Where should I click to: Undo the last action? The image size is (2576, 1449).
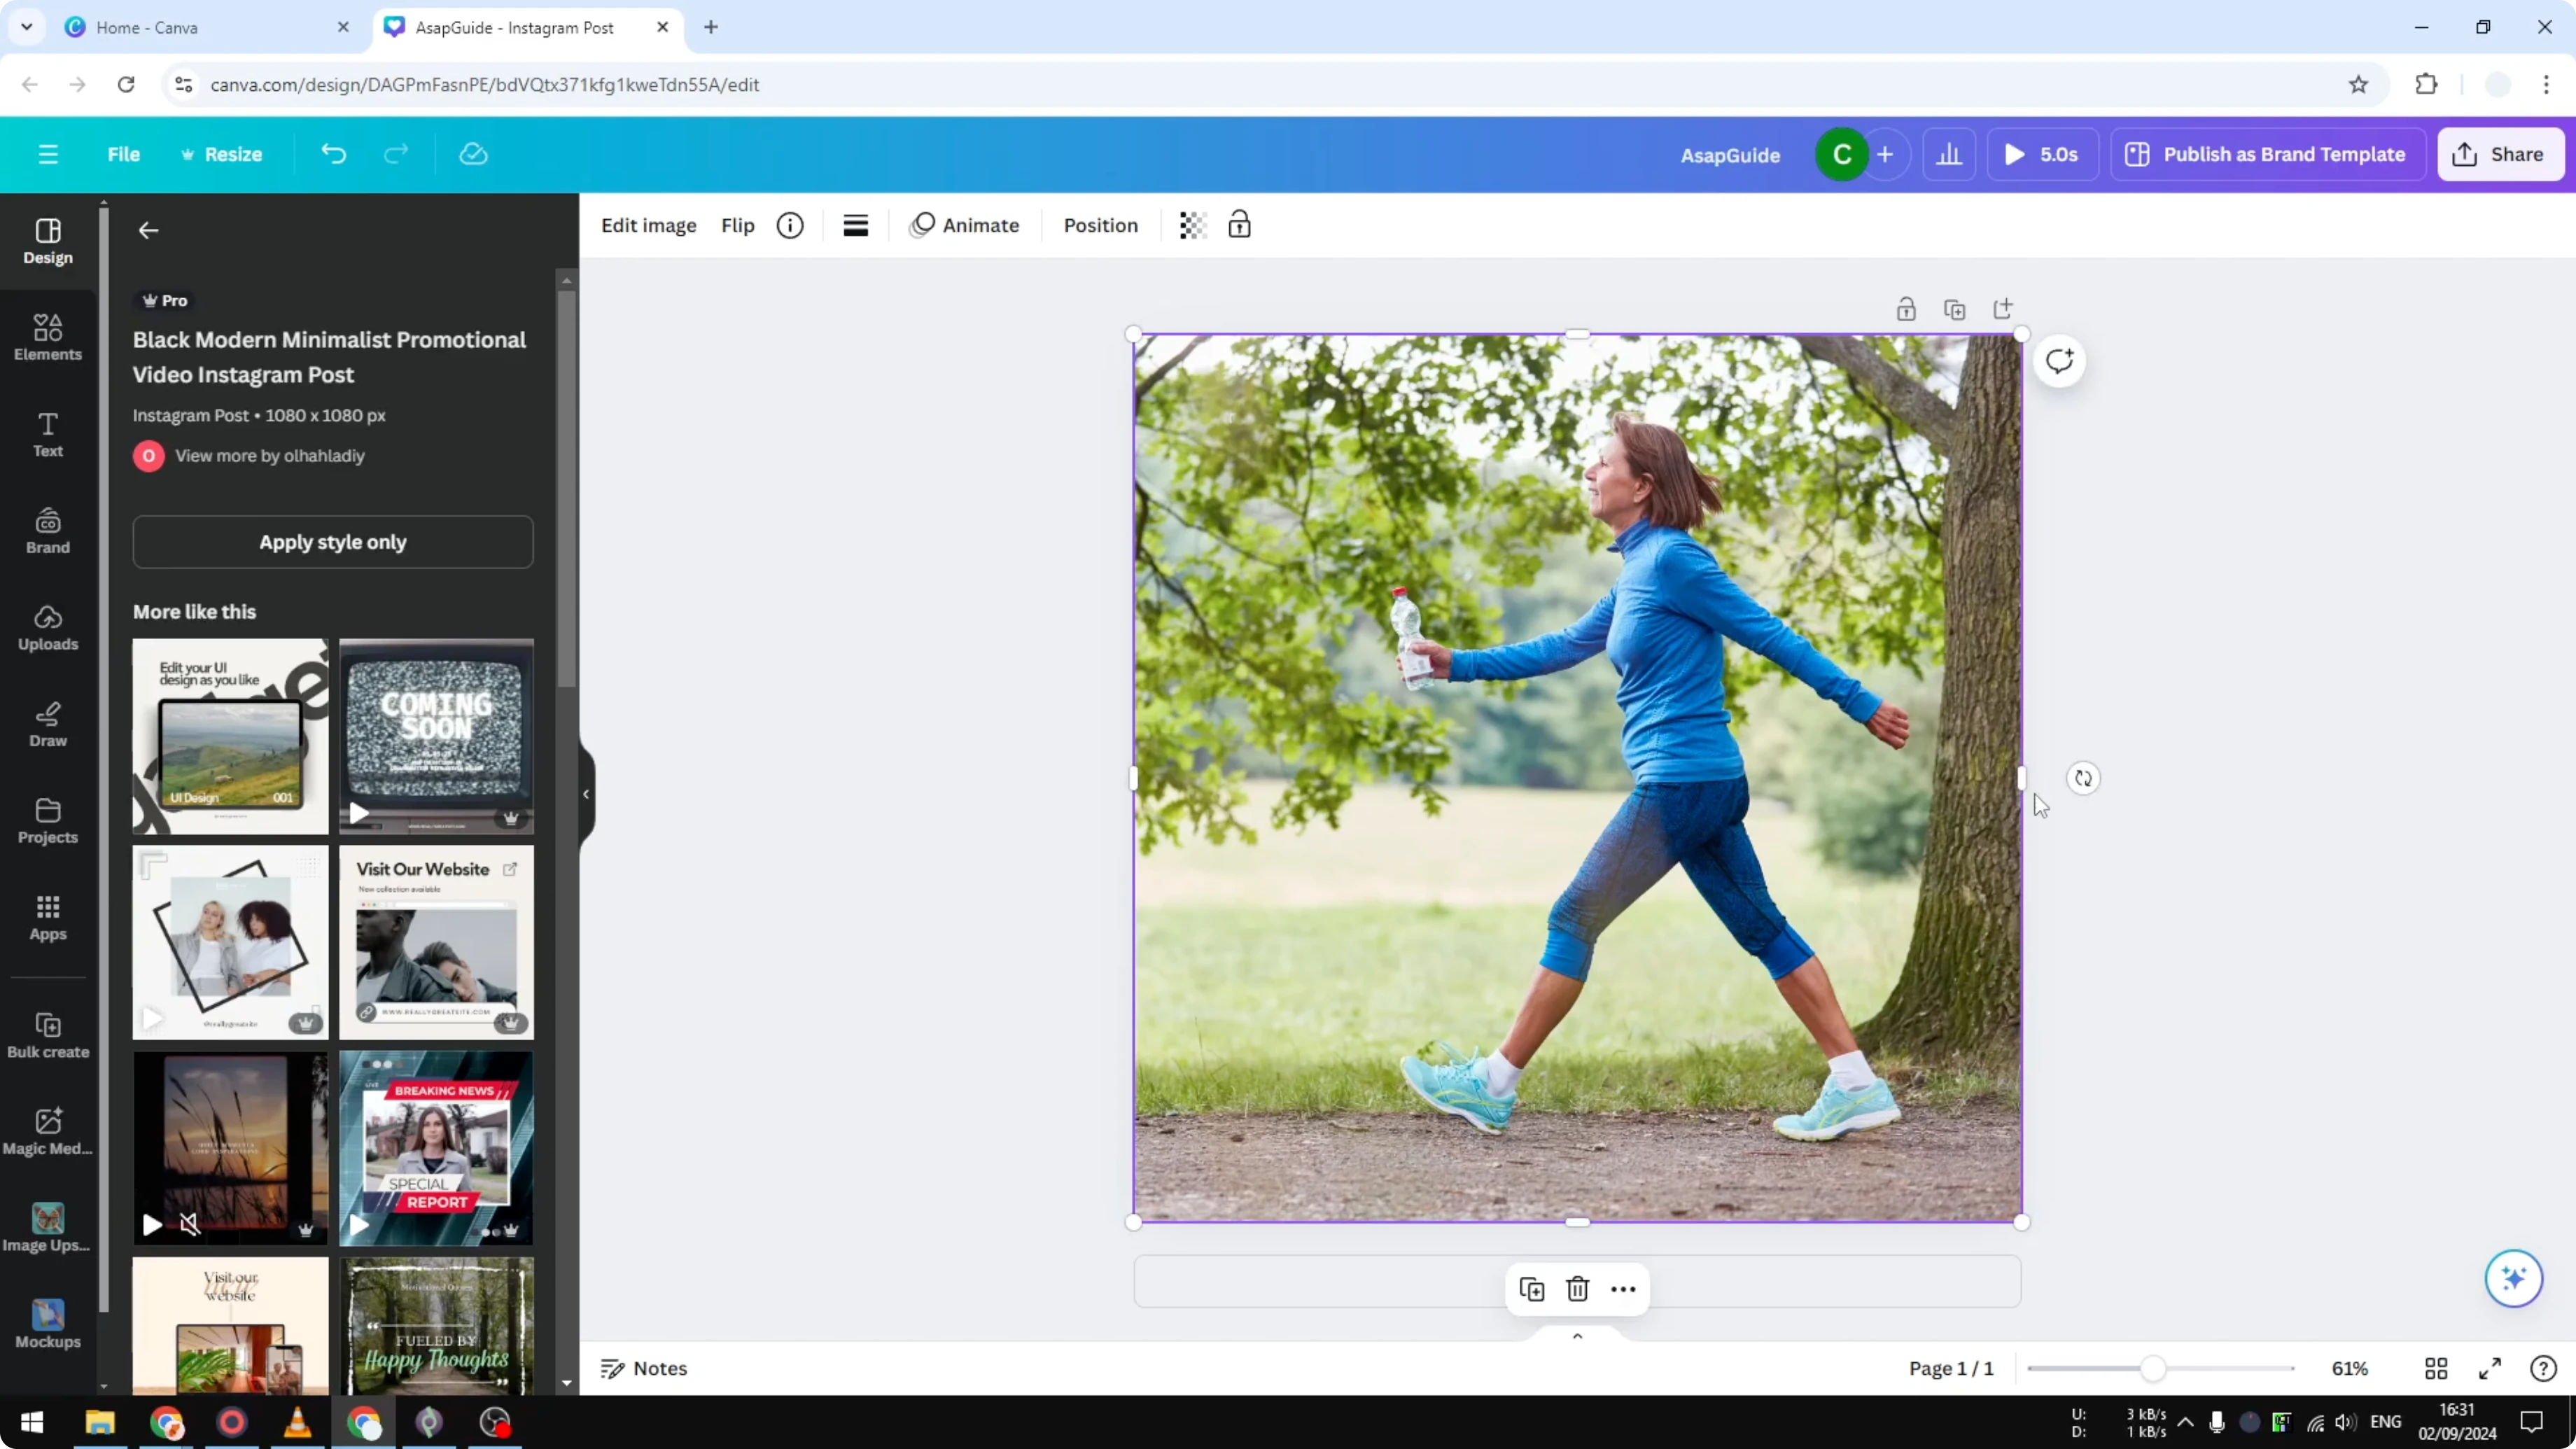click(334, 154)
